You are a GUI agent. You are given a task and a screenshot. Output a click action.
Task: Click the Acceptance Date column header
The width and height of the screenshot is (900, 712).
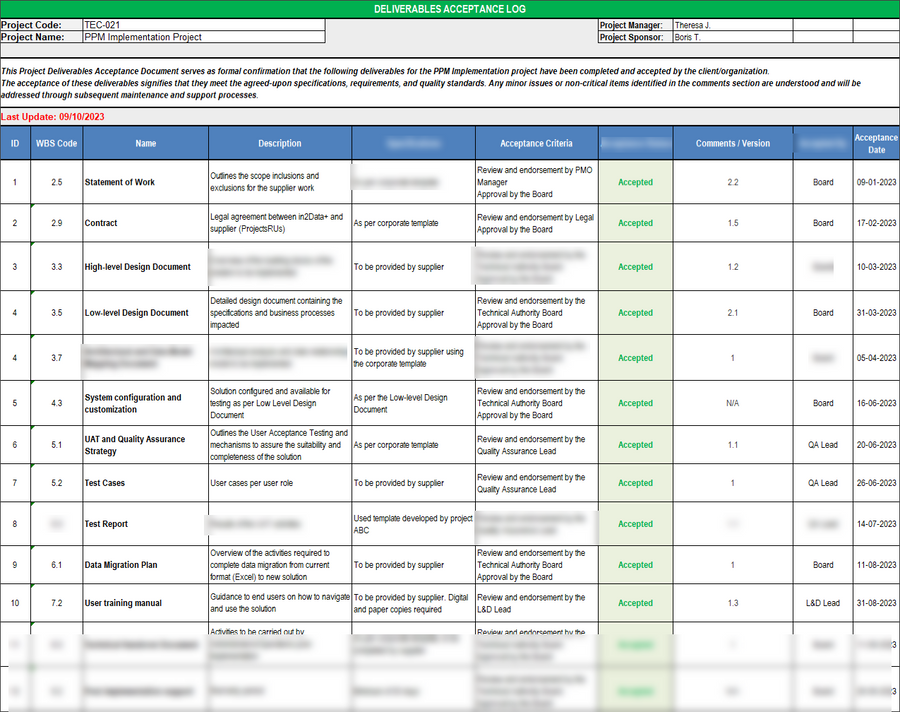click(875, 143)
